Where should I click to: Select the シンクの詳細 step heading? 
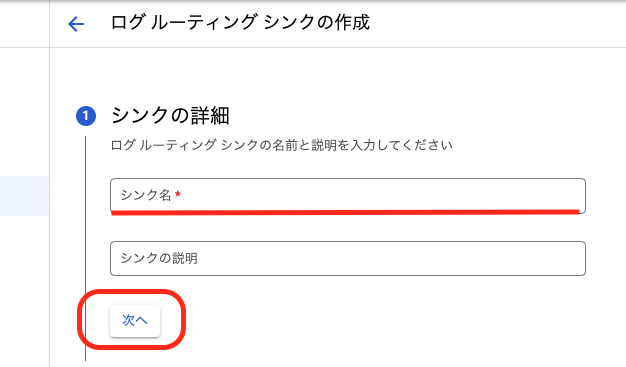(x=170, y=116)
